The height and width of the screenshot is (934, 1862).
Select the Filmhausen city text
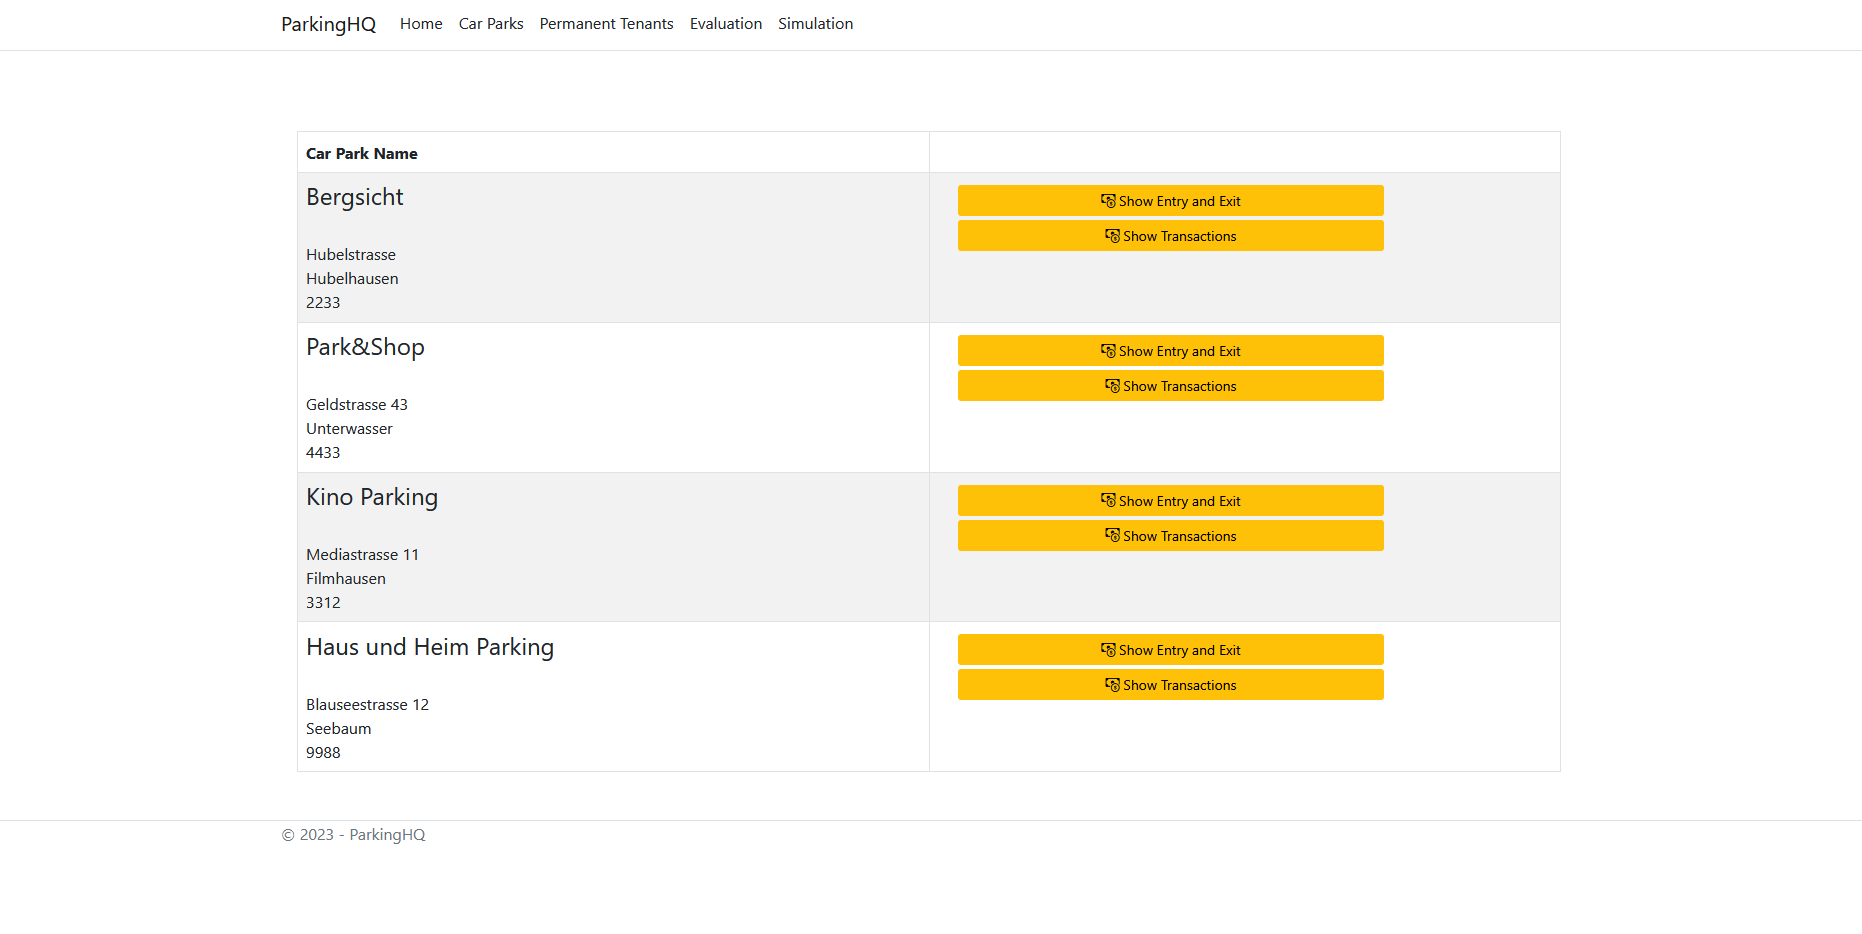coord(346,579)
